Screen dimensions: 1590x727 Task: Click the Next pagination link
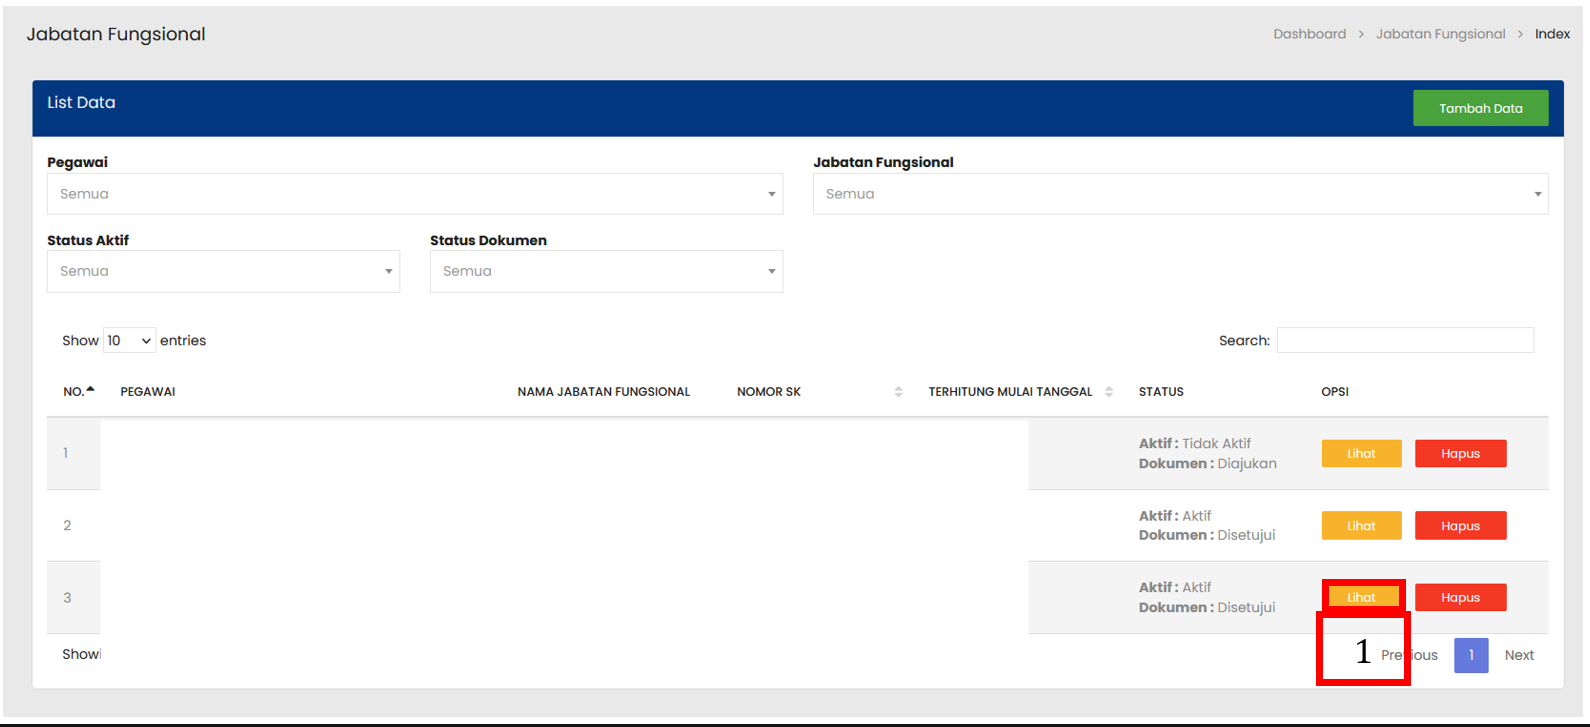[1519, 655]
